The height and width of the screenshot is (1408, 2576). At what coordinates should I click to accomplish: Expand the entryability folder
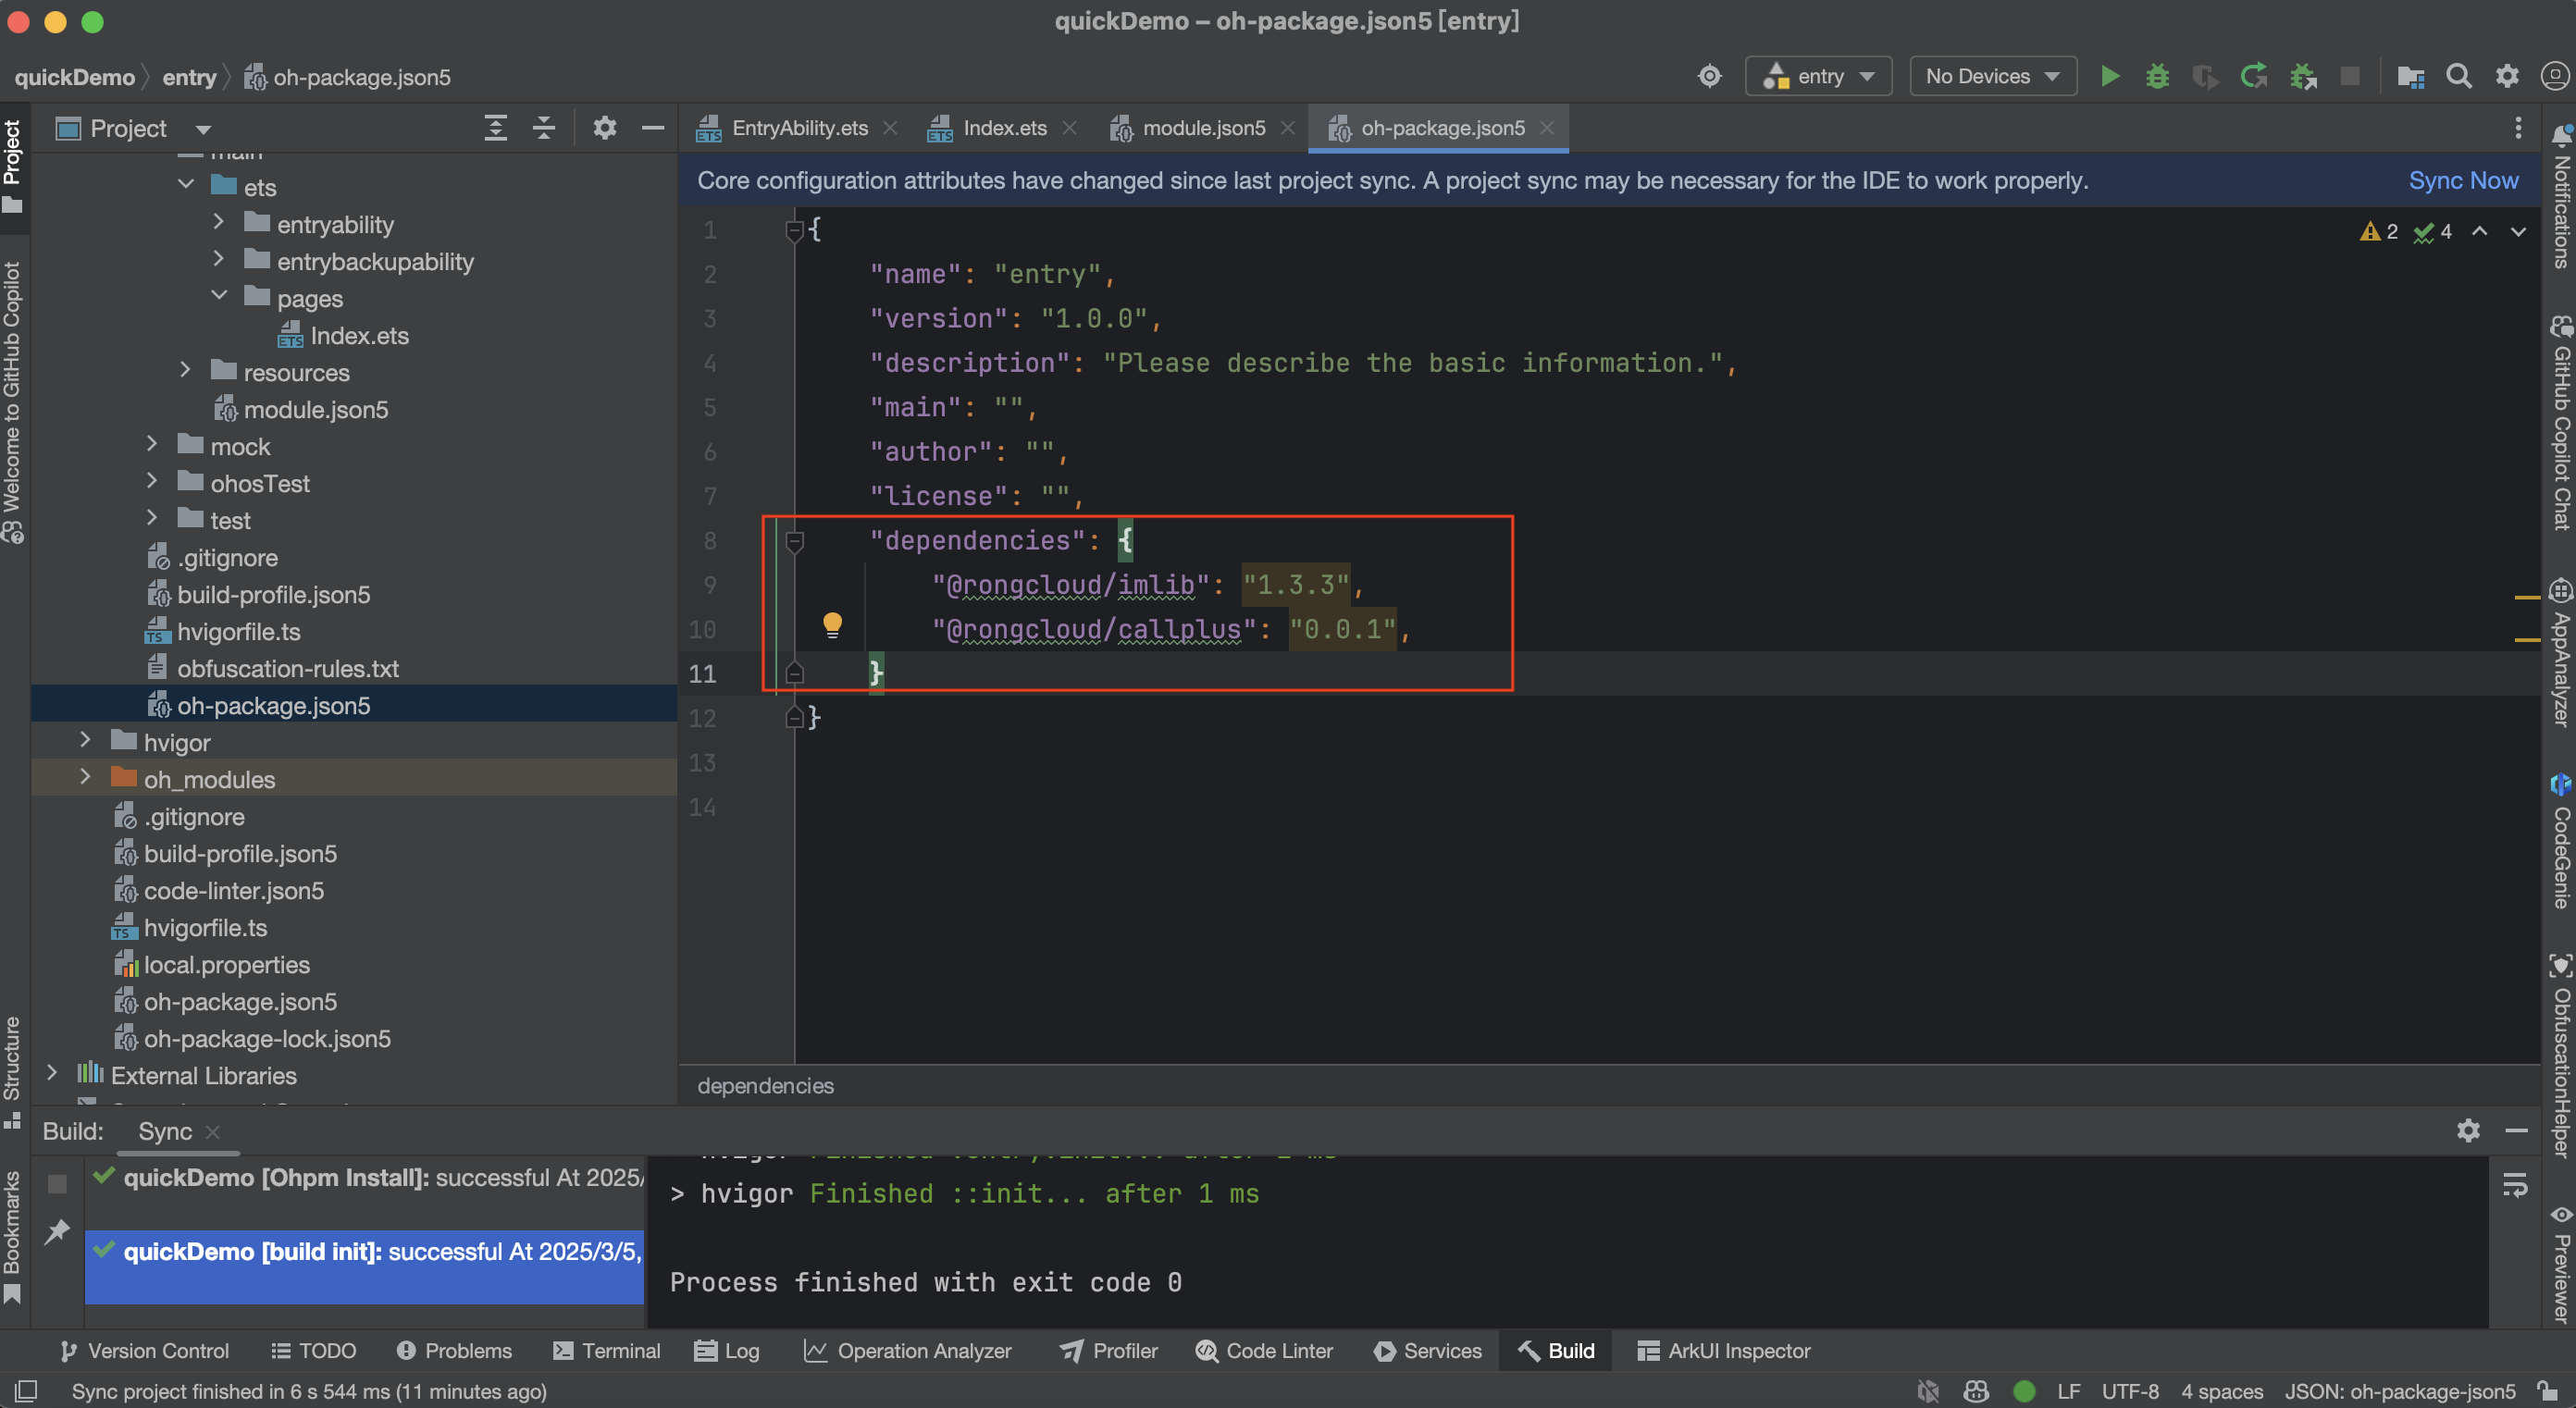(219, 222)
